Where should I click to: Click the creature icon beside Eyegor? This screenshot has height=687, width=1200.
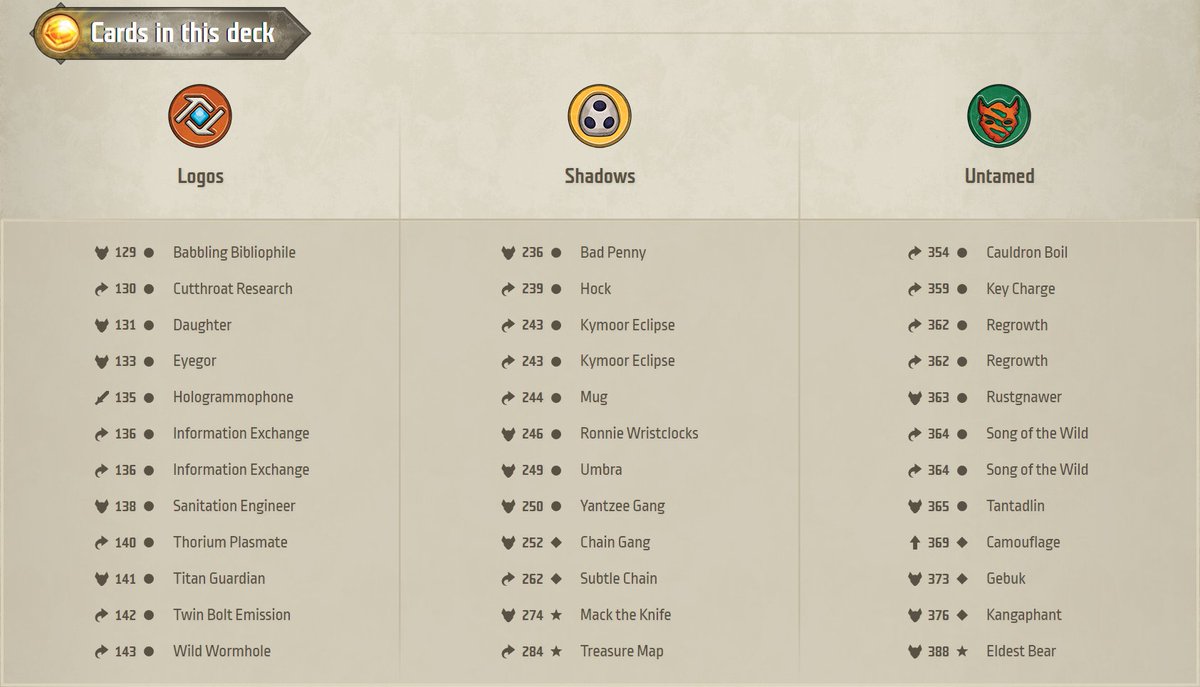[101, 361]
